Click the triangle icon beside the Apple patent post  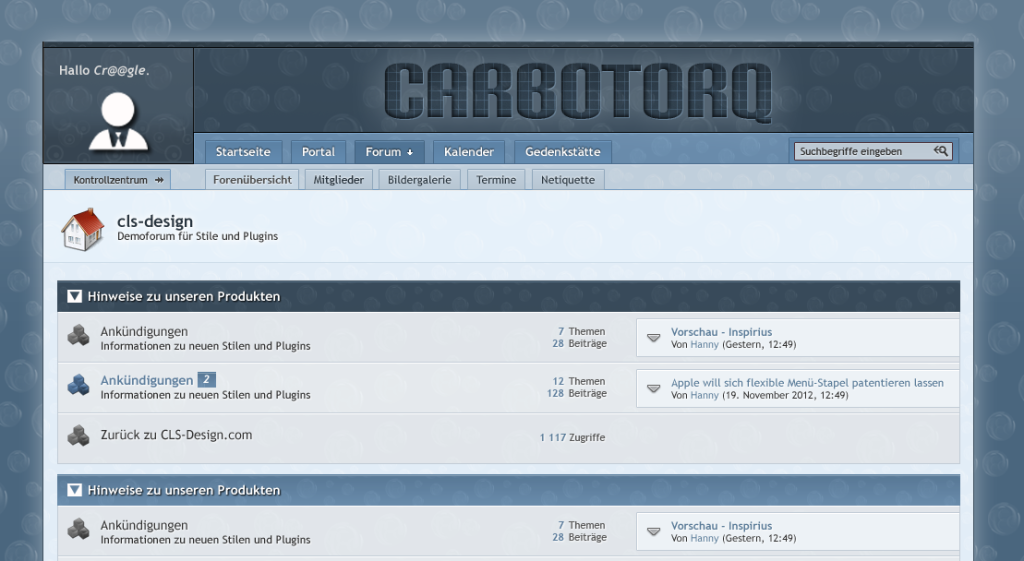coord(653,388)
